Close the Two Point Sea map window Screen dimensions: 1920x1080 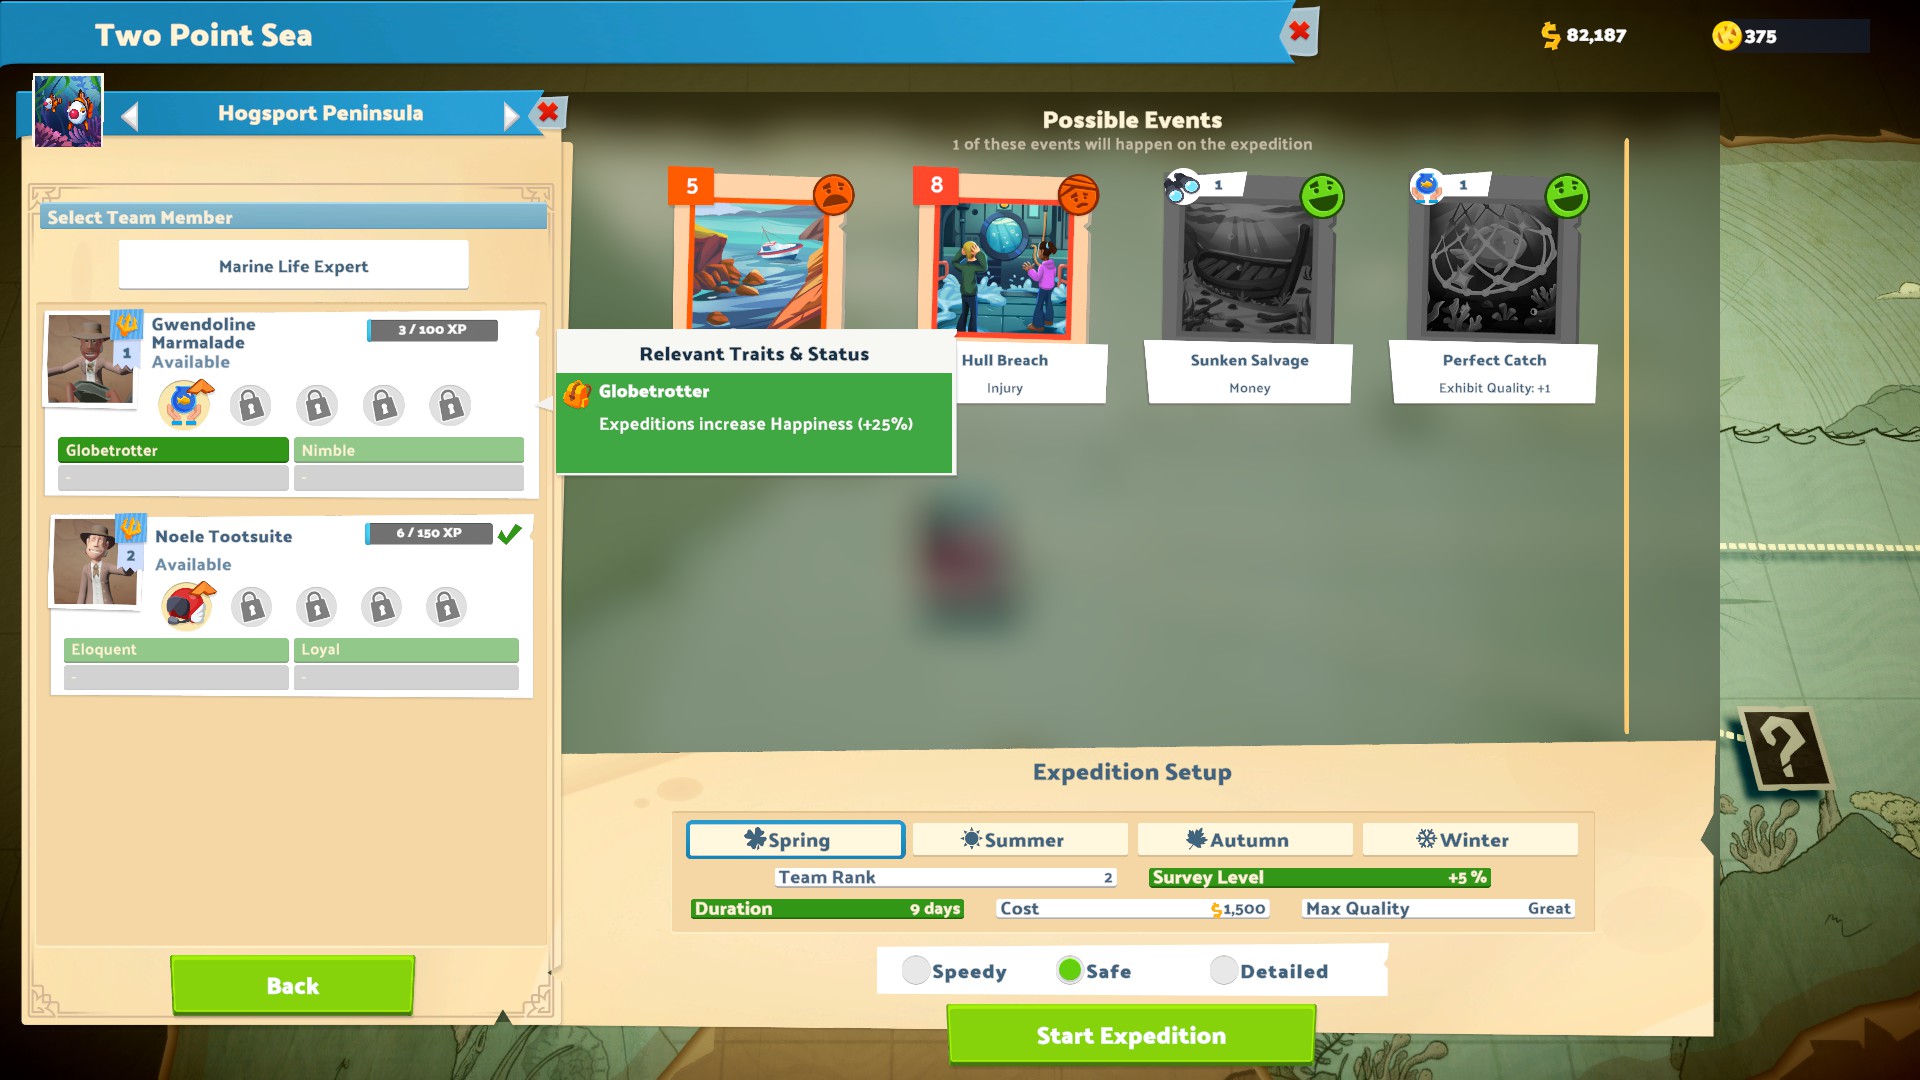click(x=1299, y=31)
